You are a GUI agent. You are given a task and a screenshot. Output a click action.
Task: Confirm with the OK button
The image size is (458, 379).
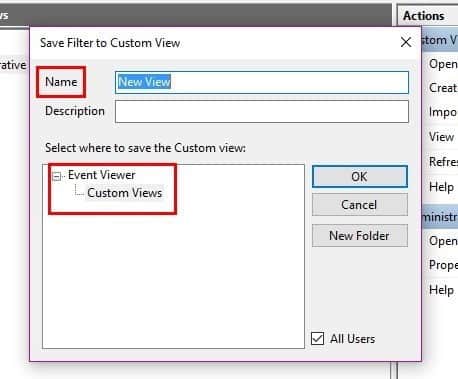(x=360, y=176)
